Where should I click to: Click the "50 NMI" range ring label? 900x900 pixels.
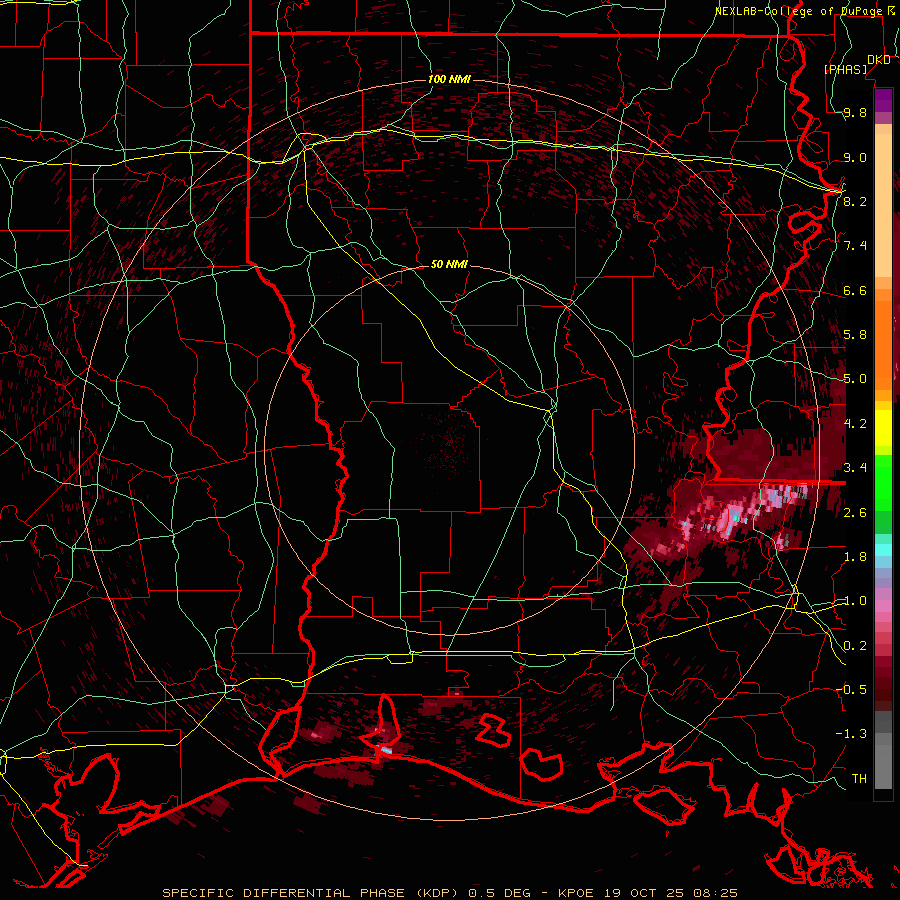(x=449, y=265)
